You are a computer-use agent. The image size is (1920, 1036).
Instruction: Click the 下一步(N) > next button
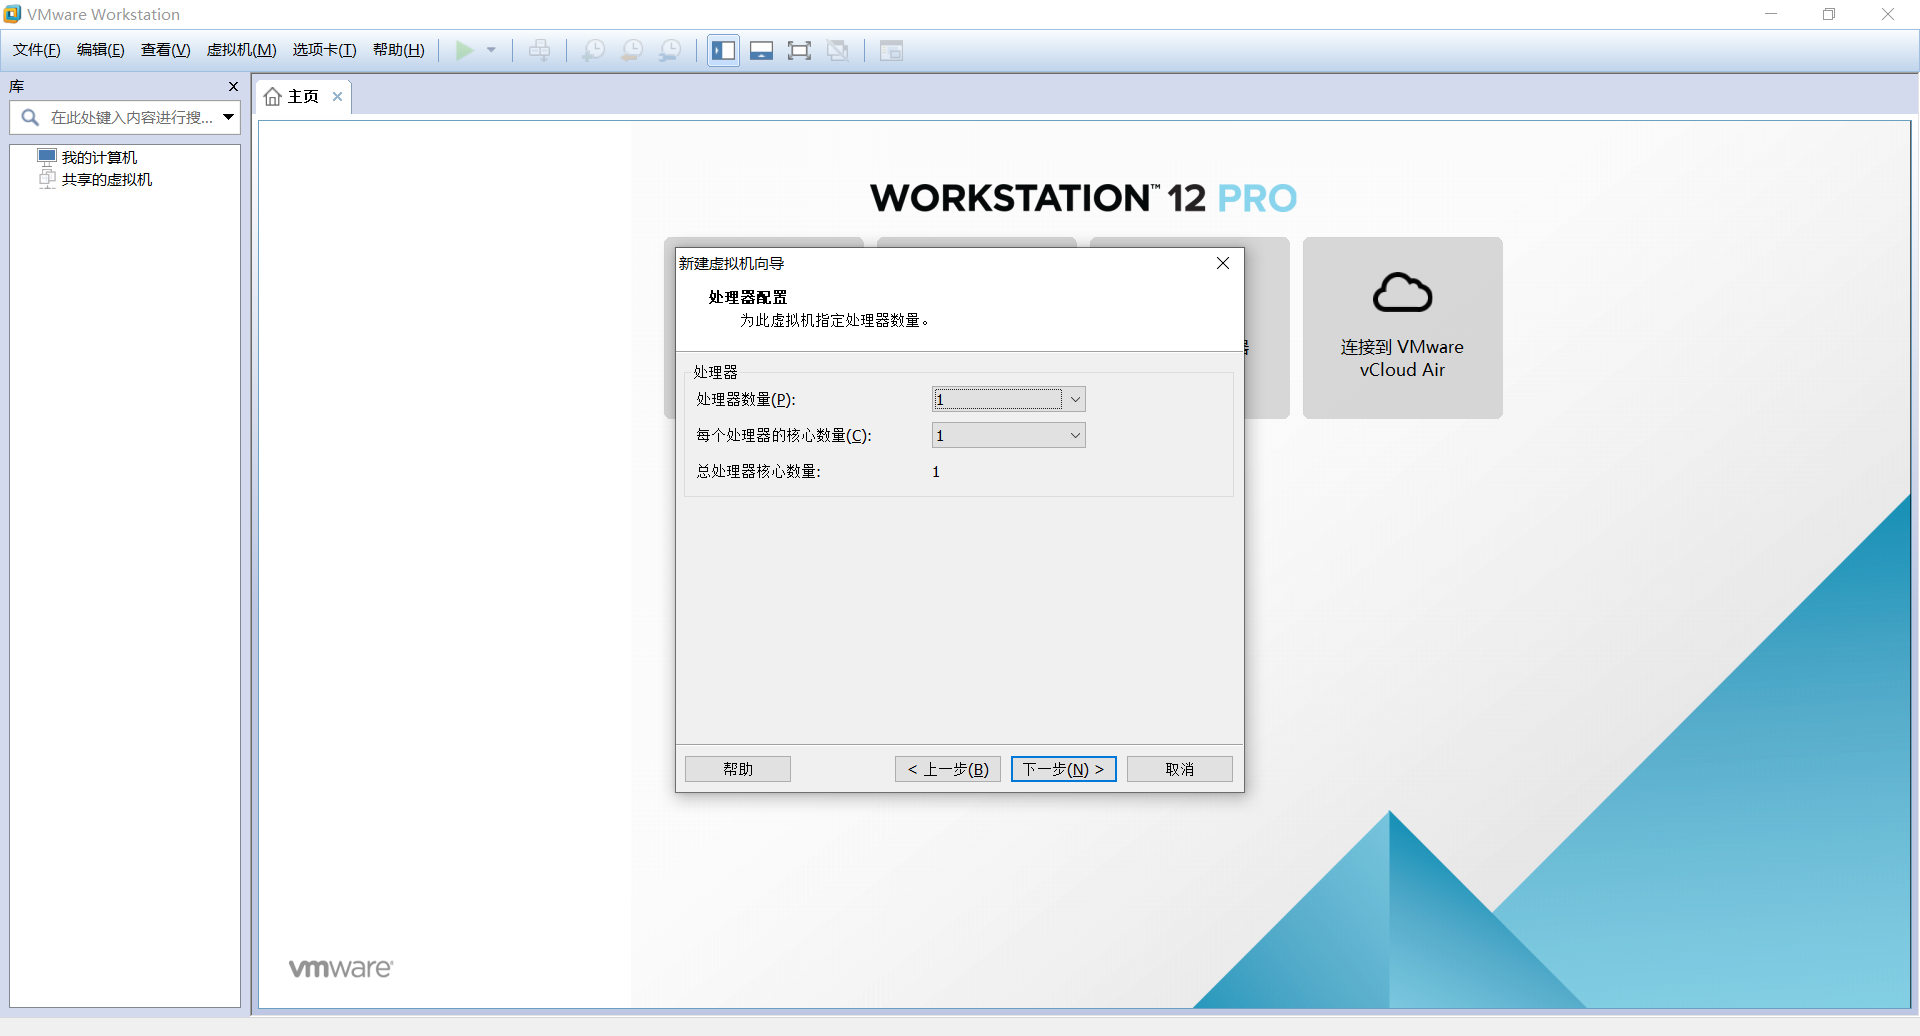point(1064,769)
